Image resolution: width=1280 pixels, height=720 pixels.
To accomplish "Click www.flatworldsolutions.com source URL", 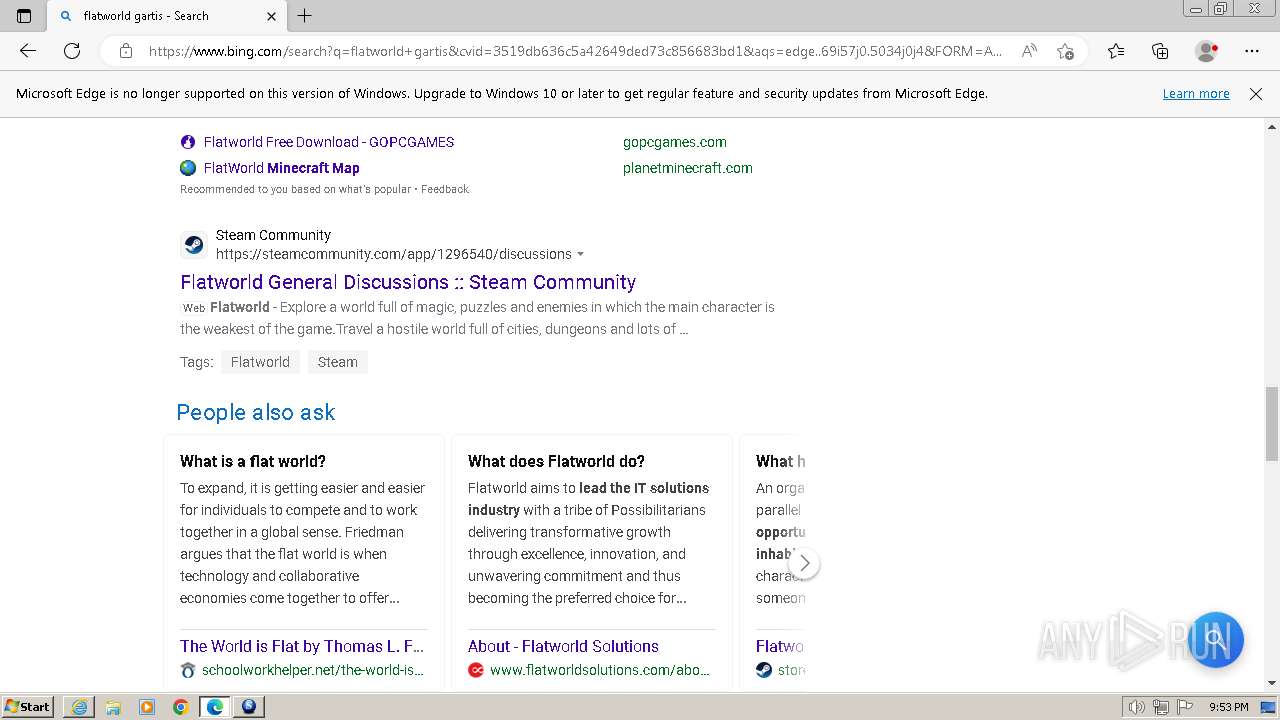I will [600, 670].
